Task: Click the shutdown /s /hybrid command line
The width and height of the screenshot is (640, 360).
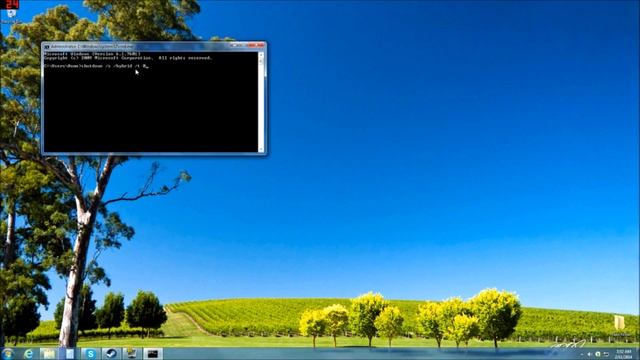Action: pyautogui.click(x=96, y=66)
